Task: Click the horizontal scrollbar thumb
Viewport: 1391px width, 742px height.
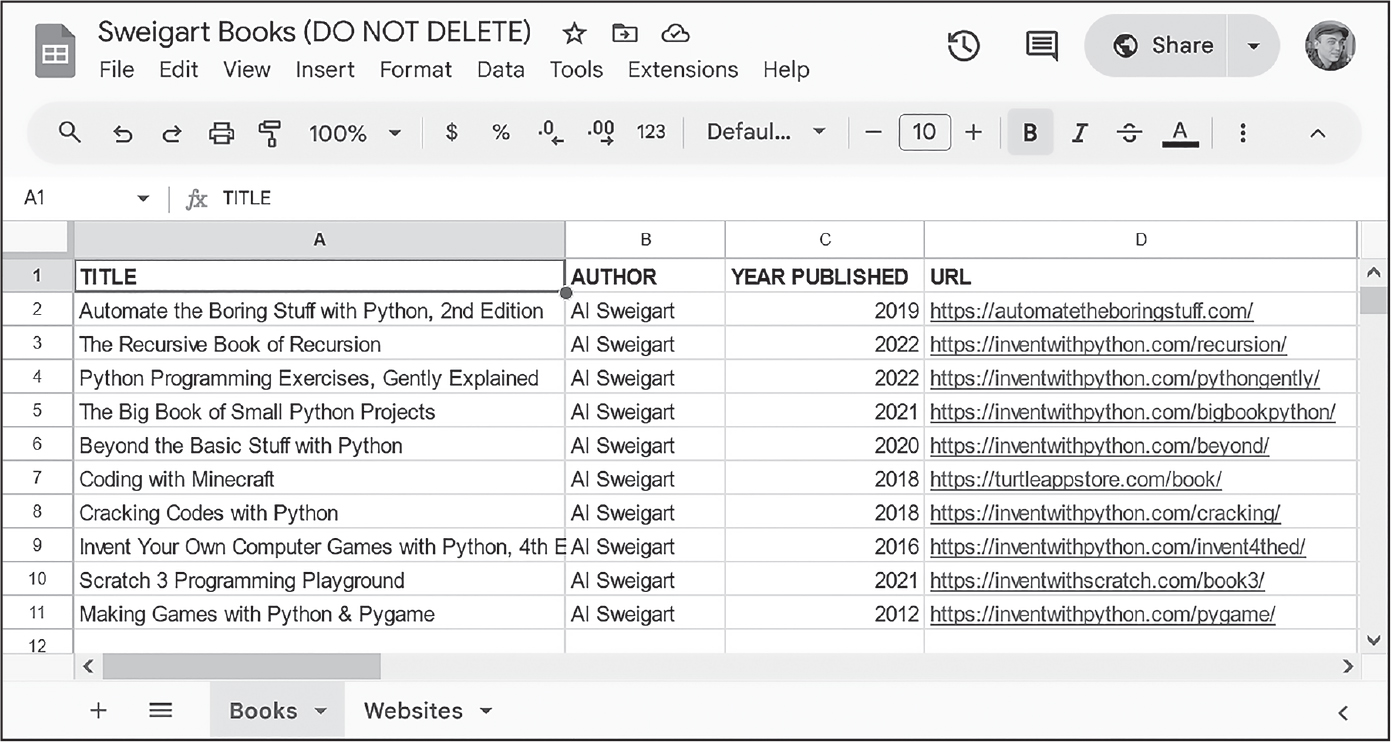Action: (241, 666)
